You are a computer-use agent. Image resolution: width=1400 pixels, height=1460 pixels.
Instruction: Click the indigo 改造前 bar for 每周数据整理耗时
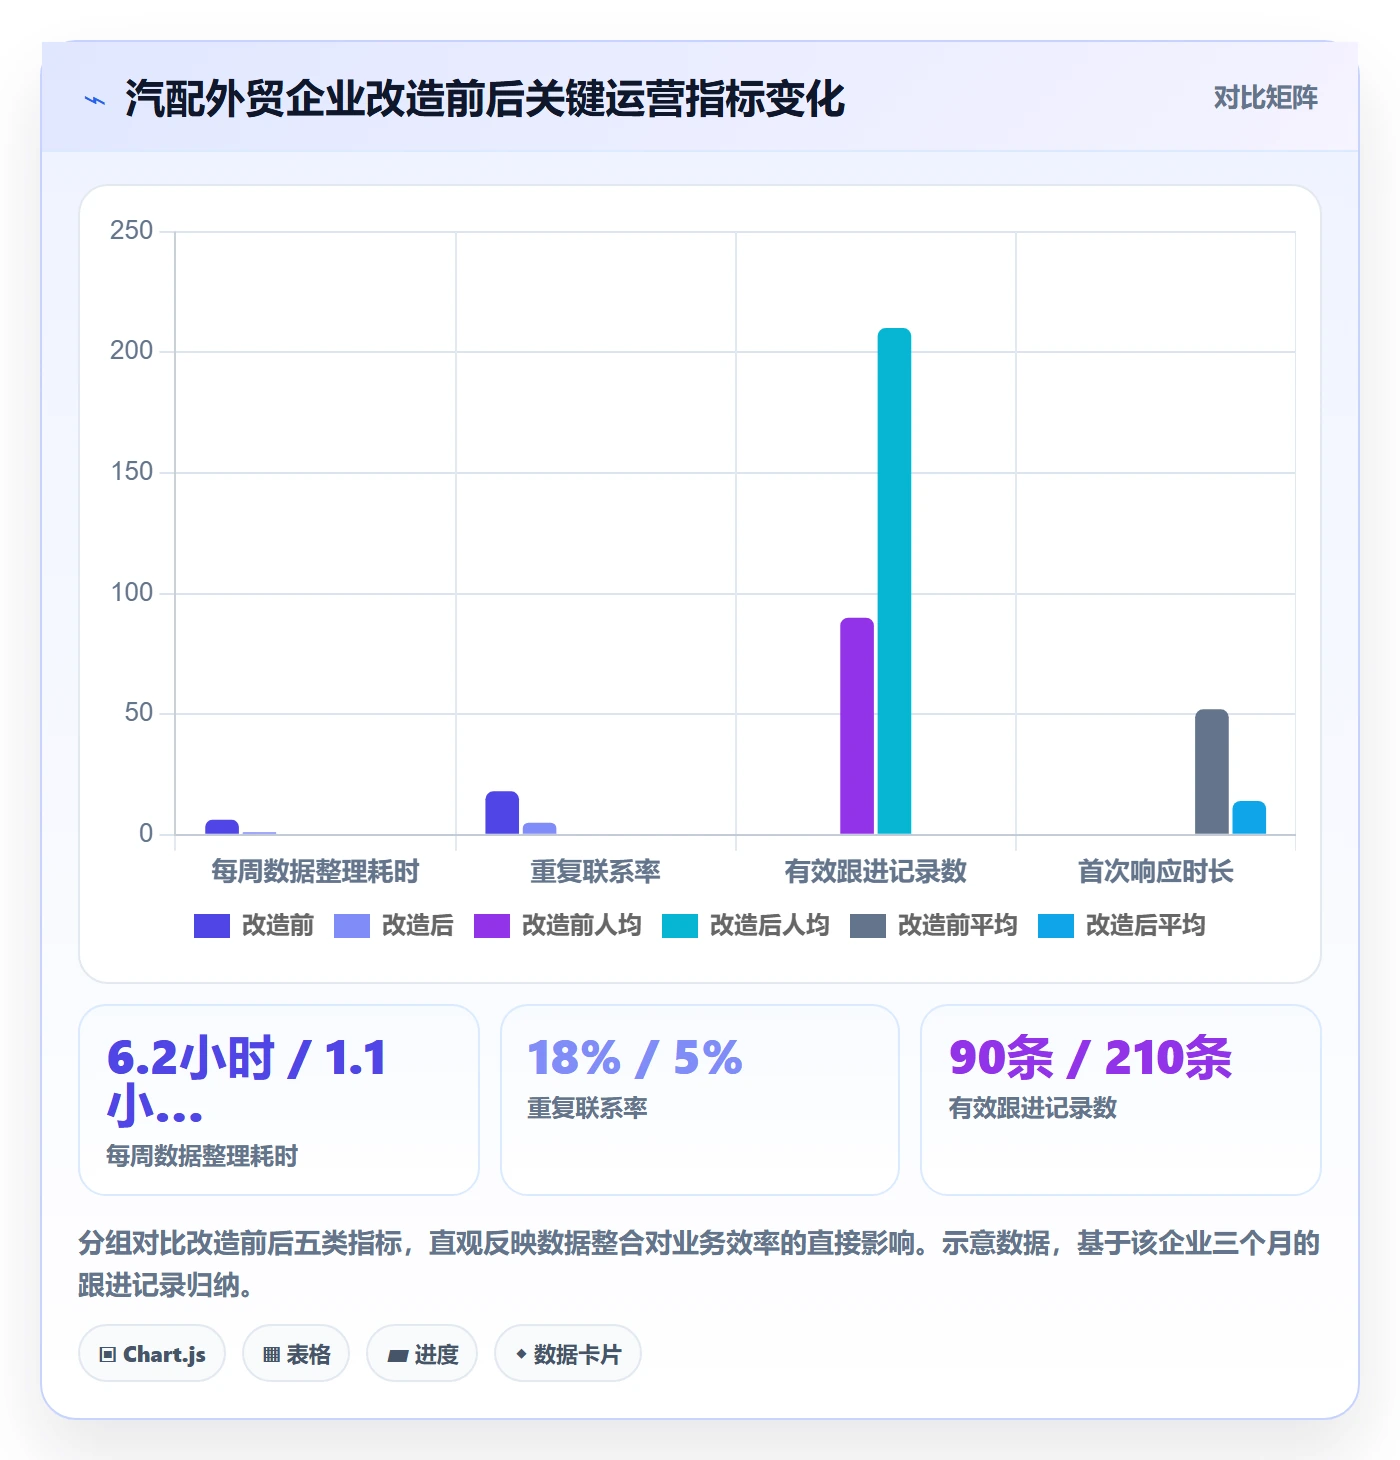click(222, 827)
